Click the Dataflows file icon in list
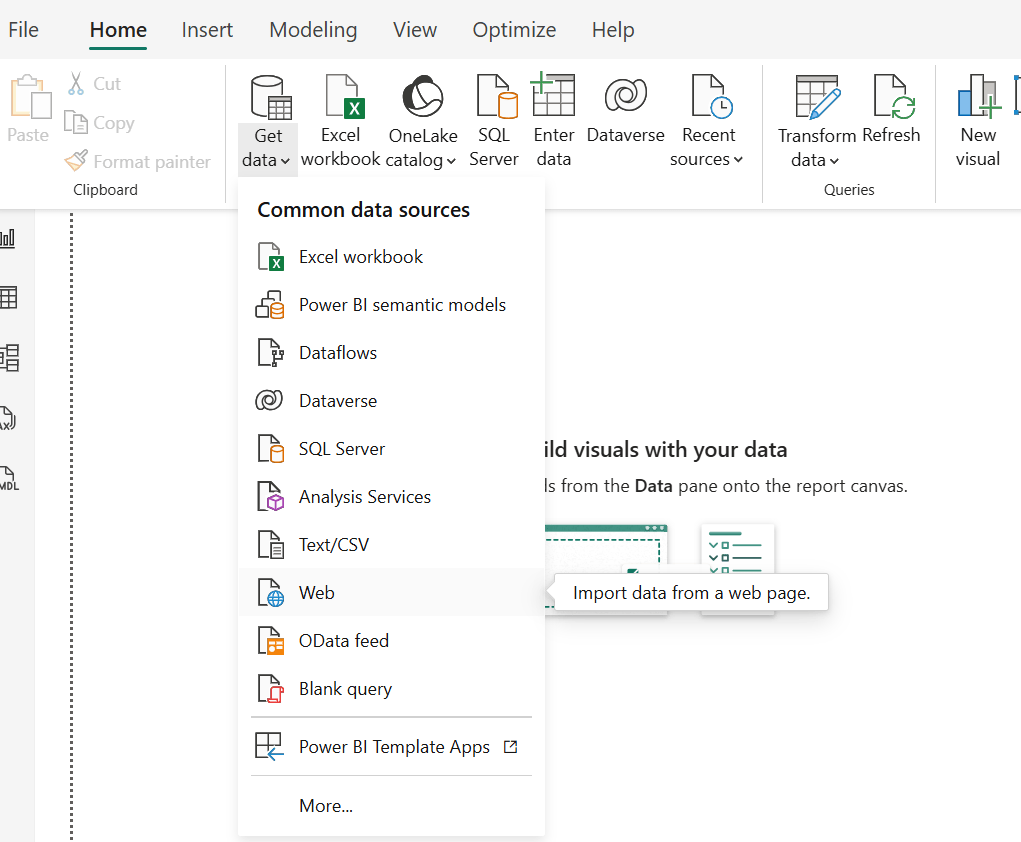Screen dimensions: 1021x842 (x=270, y=353)
